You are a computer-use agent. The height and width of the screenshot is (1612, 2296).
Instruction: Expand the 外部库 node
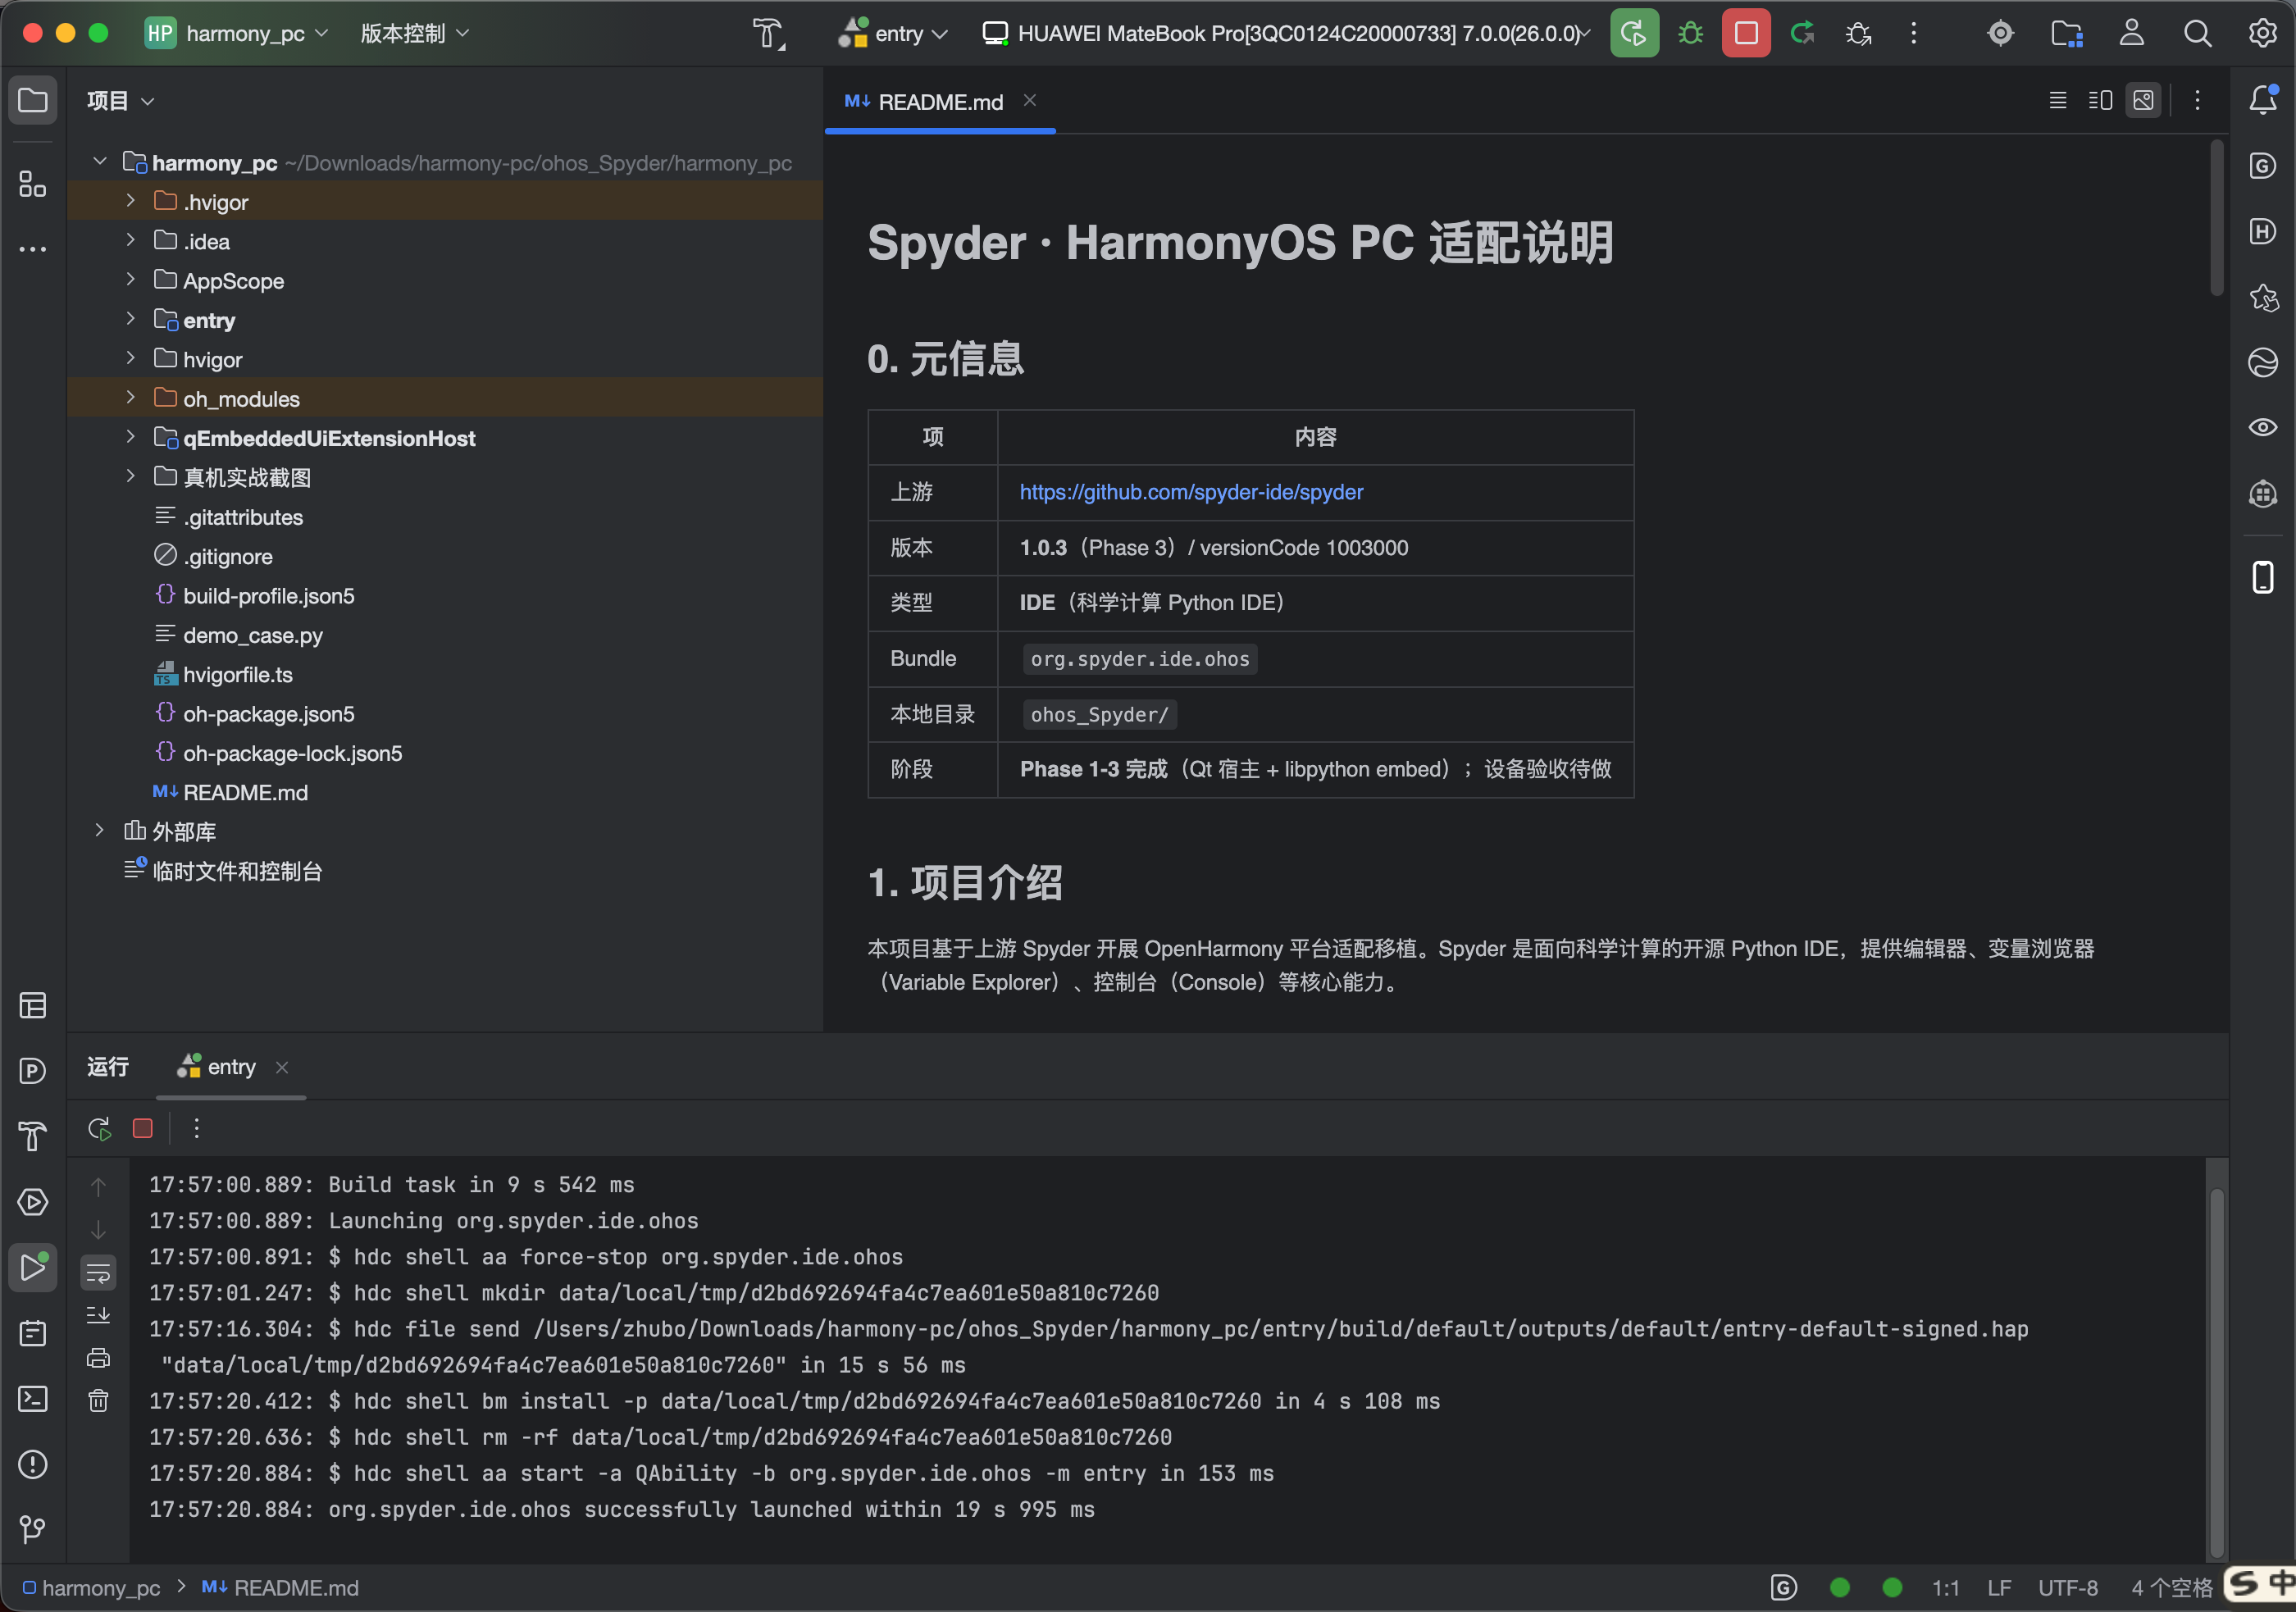[99, 831]
